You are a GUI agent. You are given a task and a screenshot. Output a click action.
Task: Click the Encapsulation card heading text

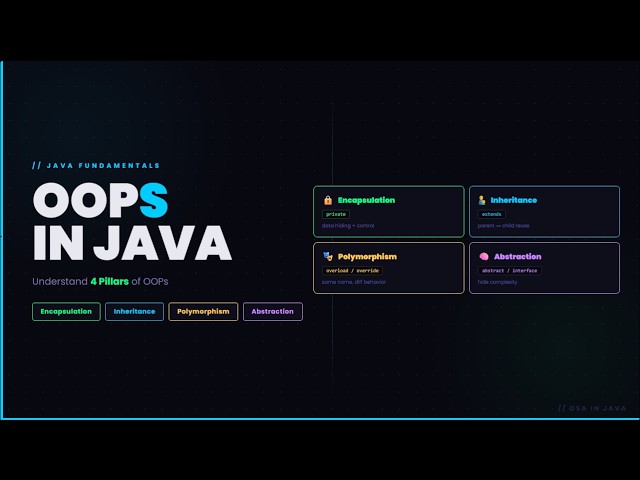tap(366, 200)
